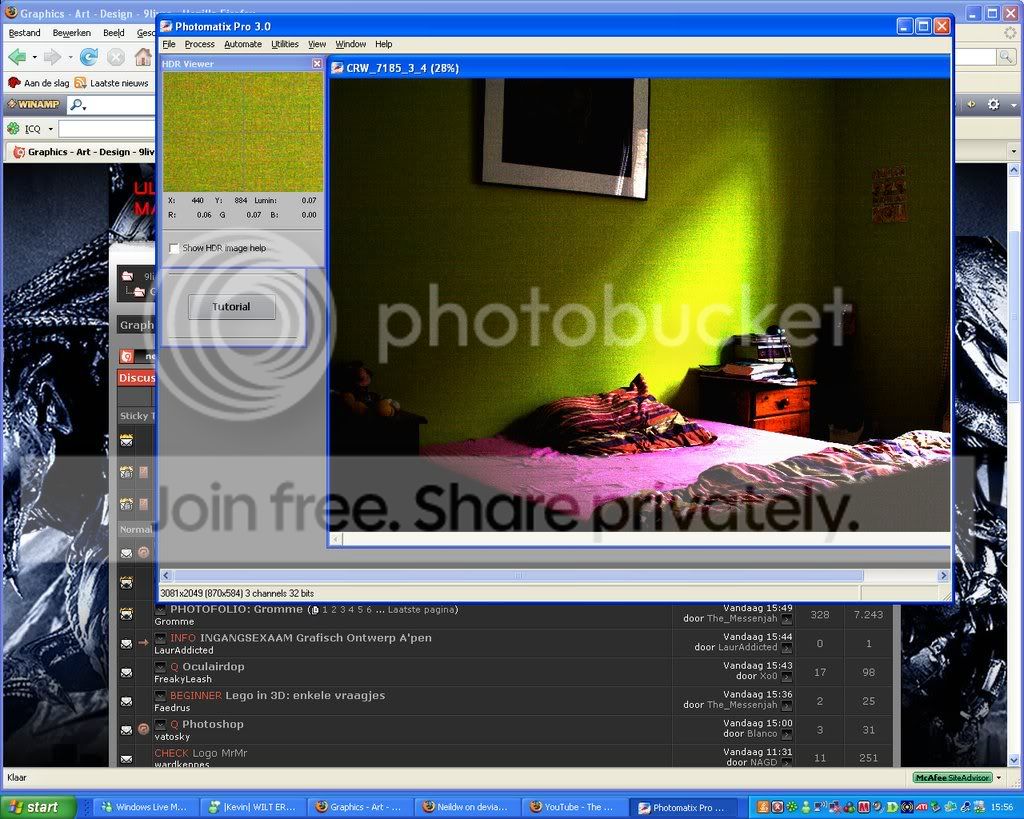The image size is (1024, 819).
Task: Switch to Photomatix Pro taskbar button
Action: tap(683, 807)
